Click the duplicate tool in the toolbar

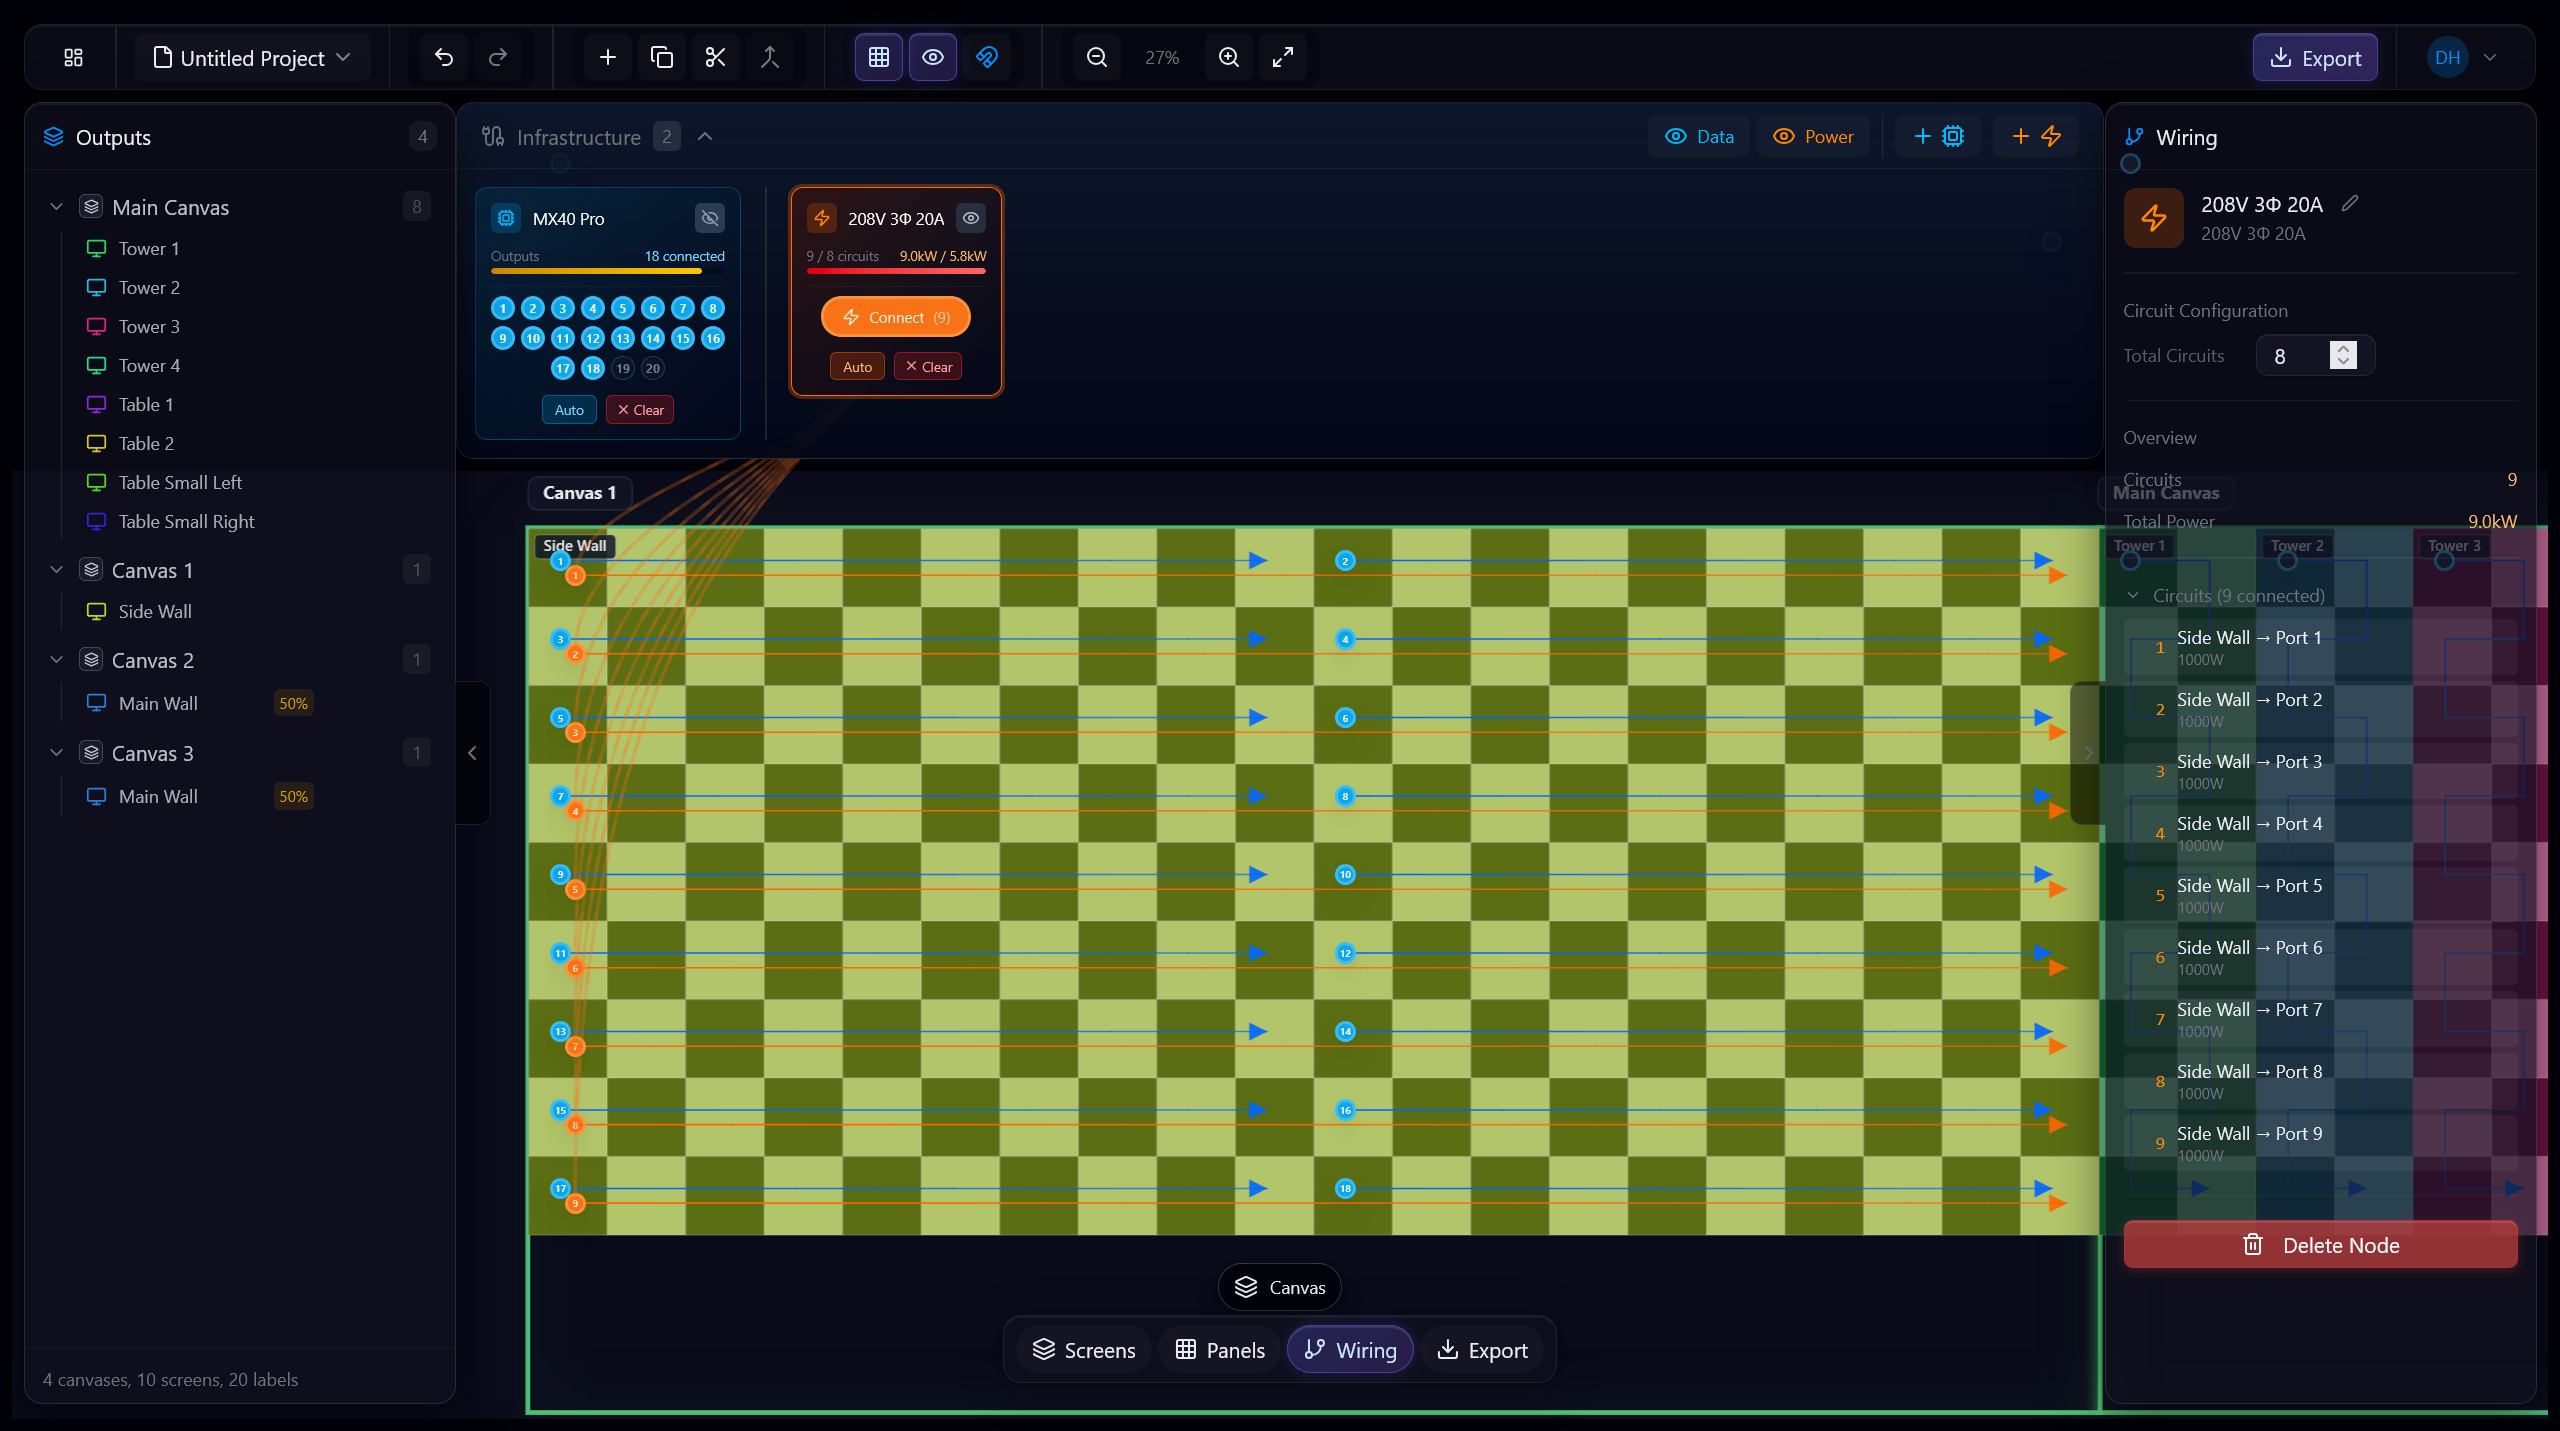661,57
